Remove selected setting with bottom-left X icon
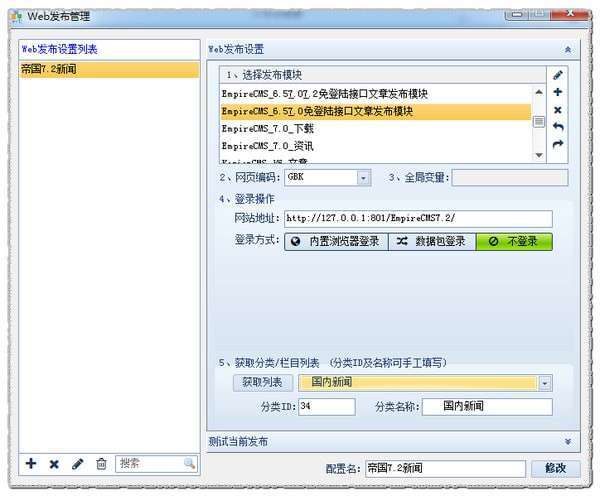600x496 pixels. 54,464
